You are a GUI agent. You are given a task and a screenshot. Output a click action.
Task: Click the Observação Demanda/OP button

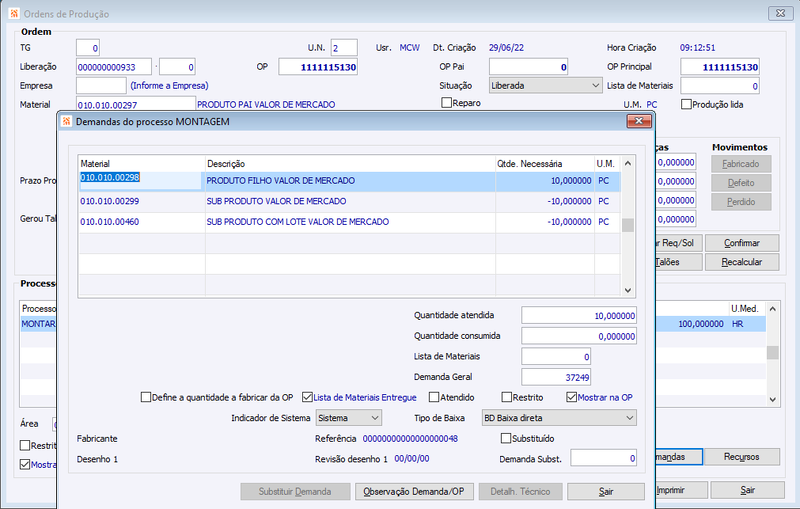[x=414, y=492]
